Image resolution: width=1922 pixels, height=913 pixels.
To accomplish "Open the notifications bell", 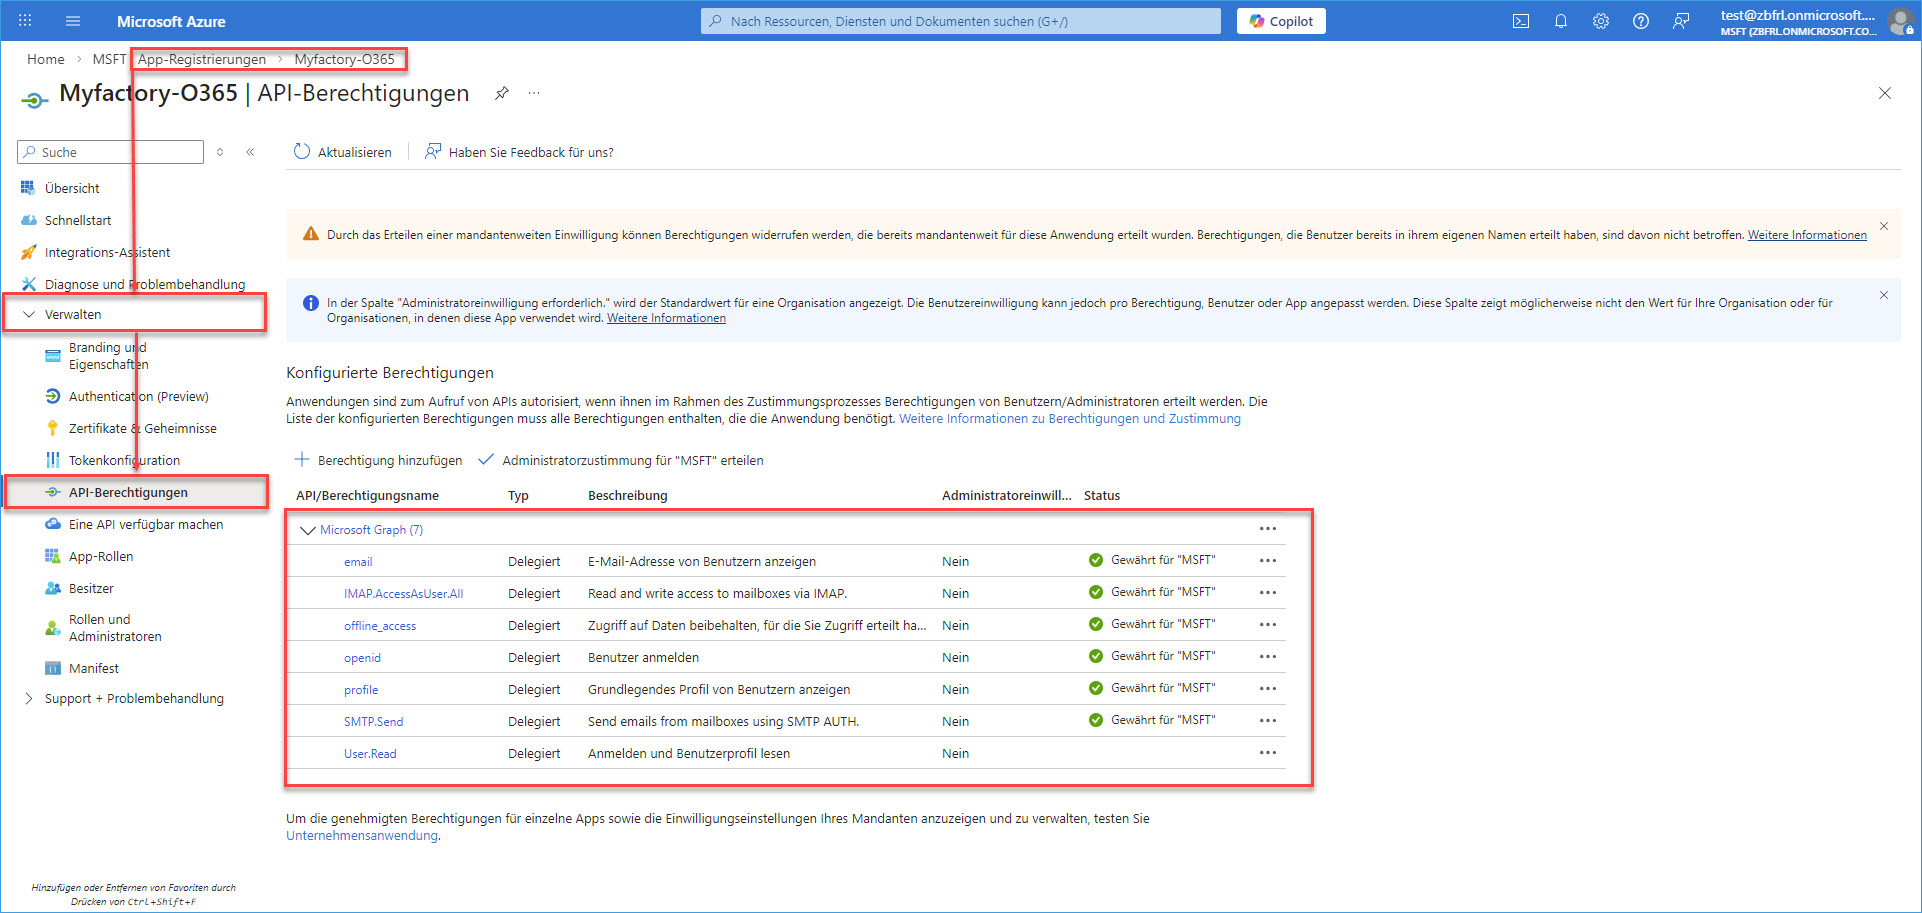I will pyautogui.click(x=1561, y=20).
